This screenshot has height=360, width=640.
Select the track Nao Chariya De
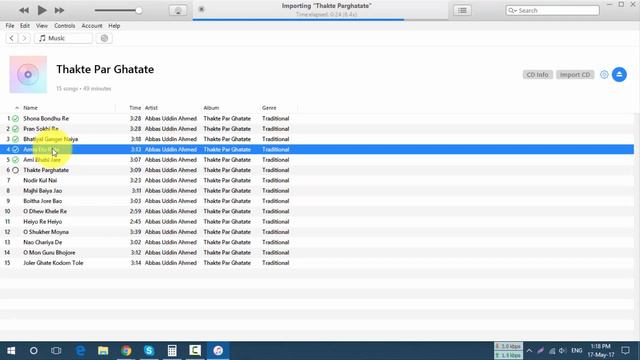click(42, 242)
